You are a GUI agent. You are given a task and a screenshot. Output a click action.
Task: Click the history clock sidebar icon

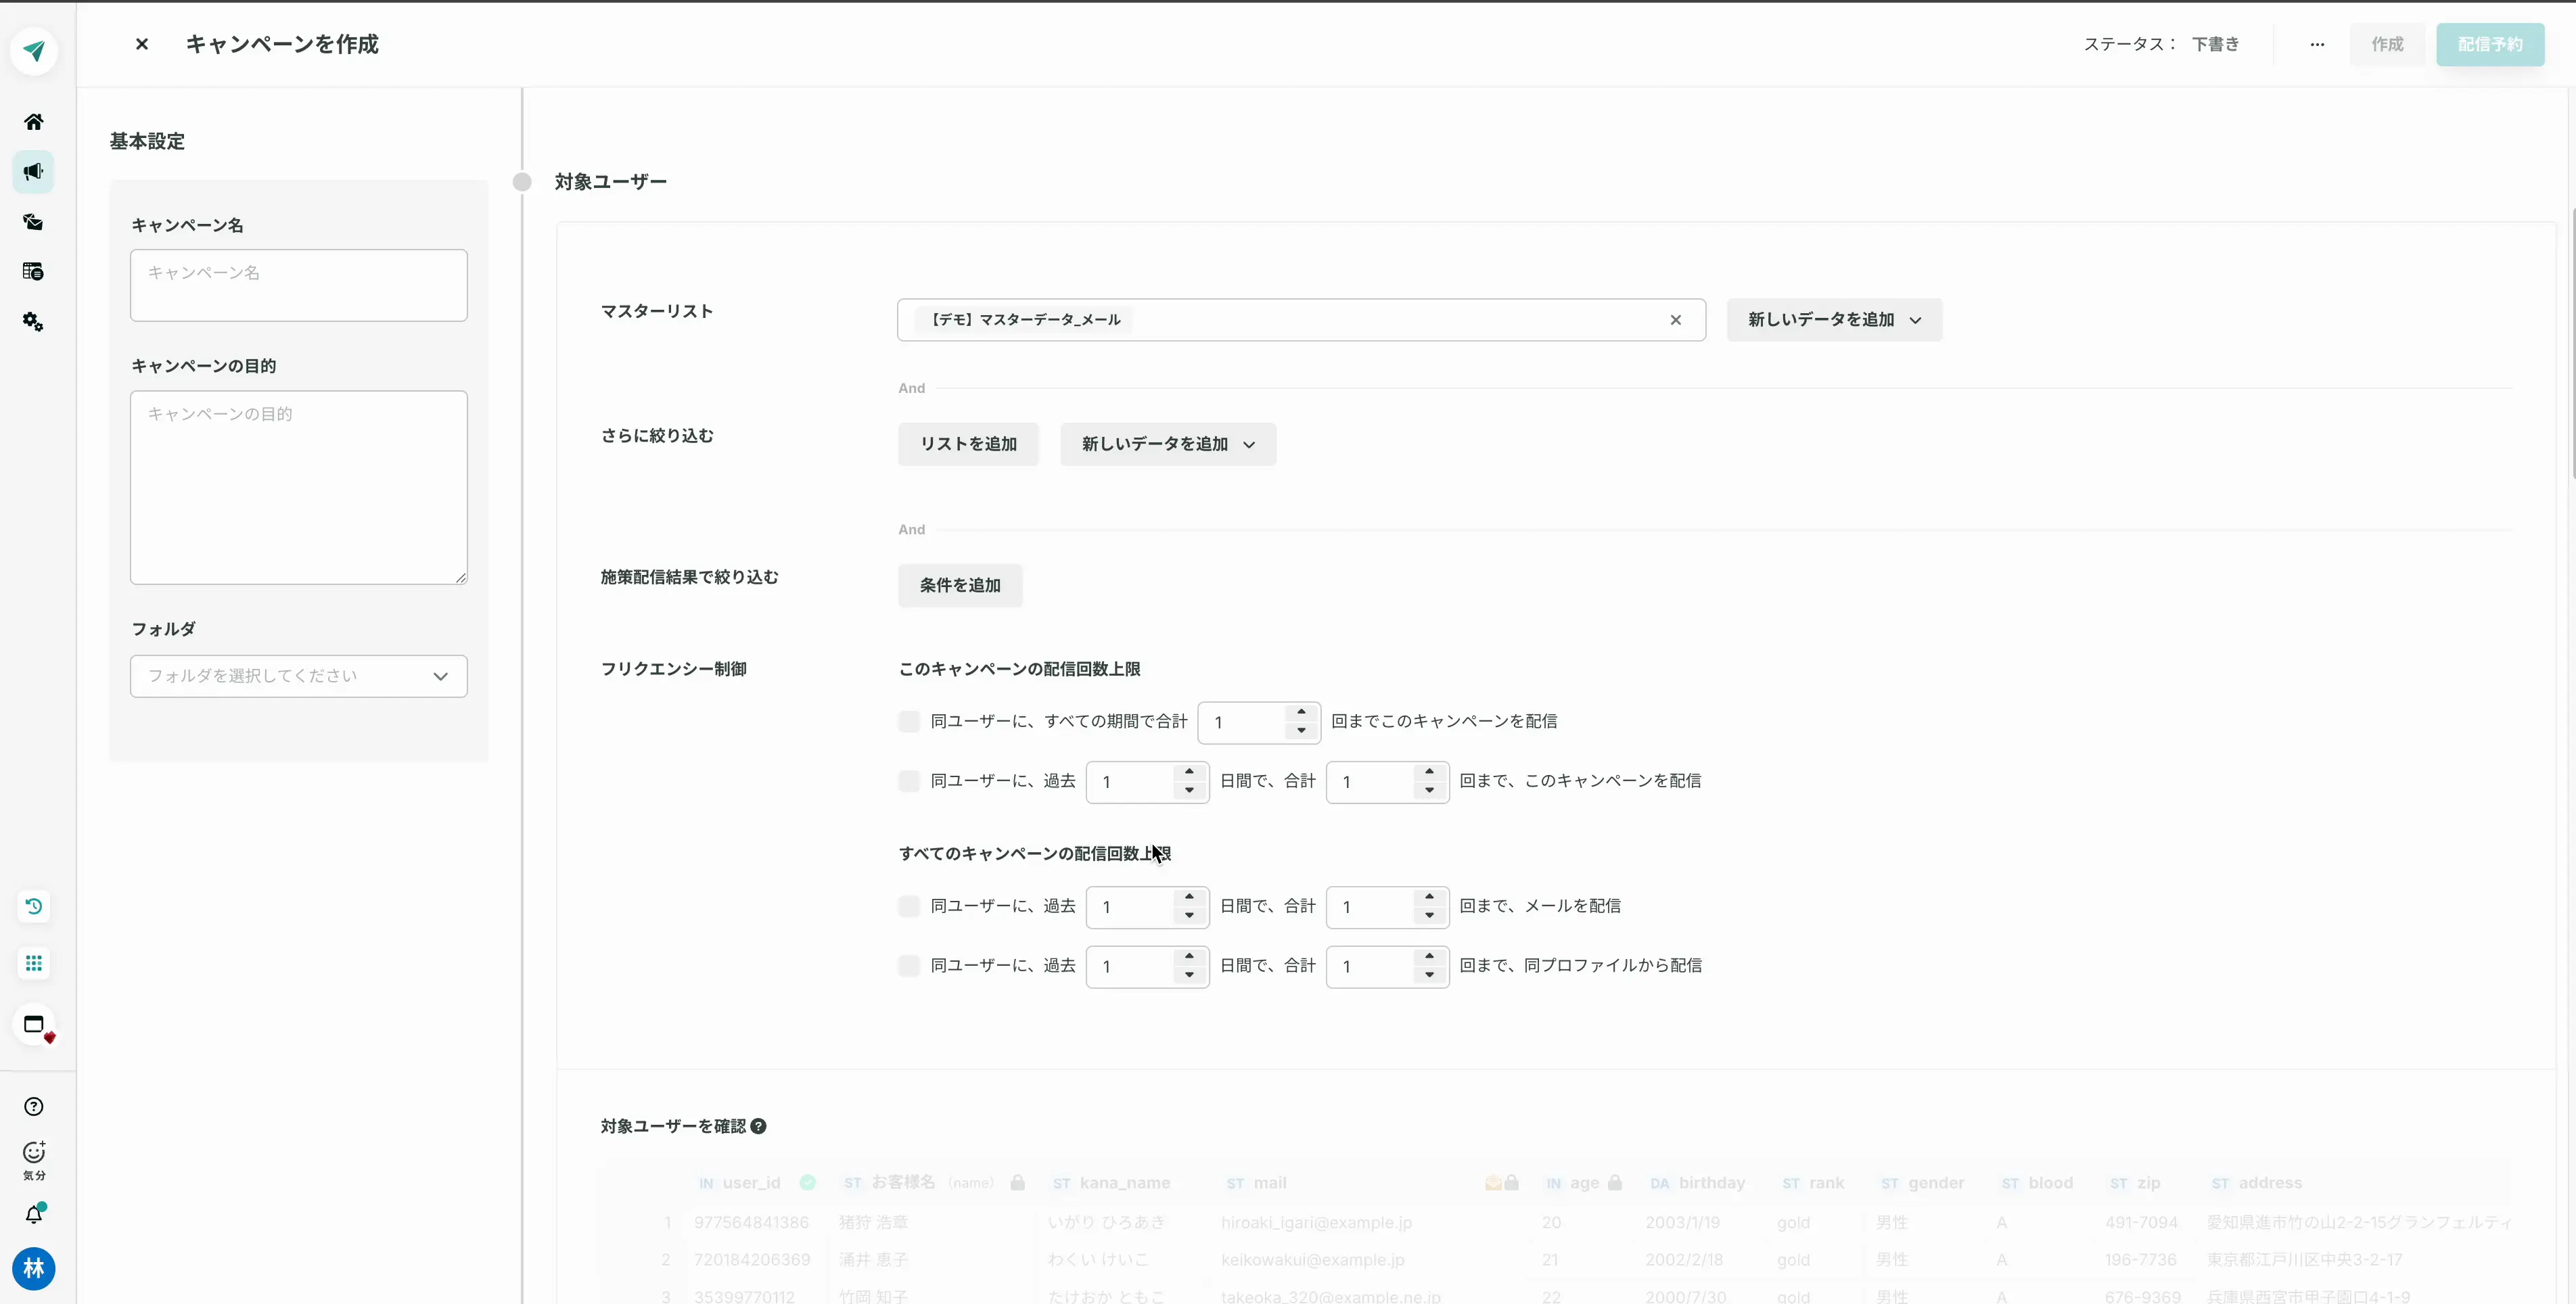(x=33, y=907)
